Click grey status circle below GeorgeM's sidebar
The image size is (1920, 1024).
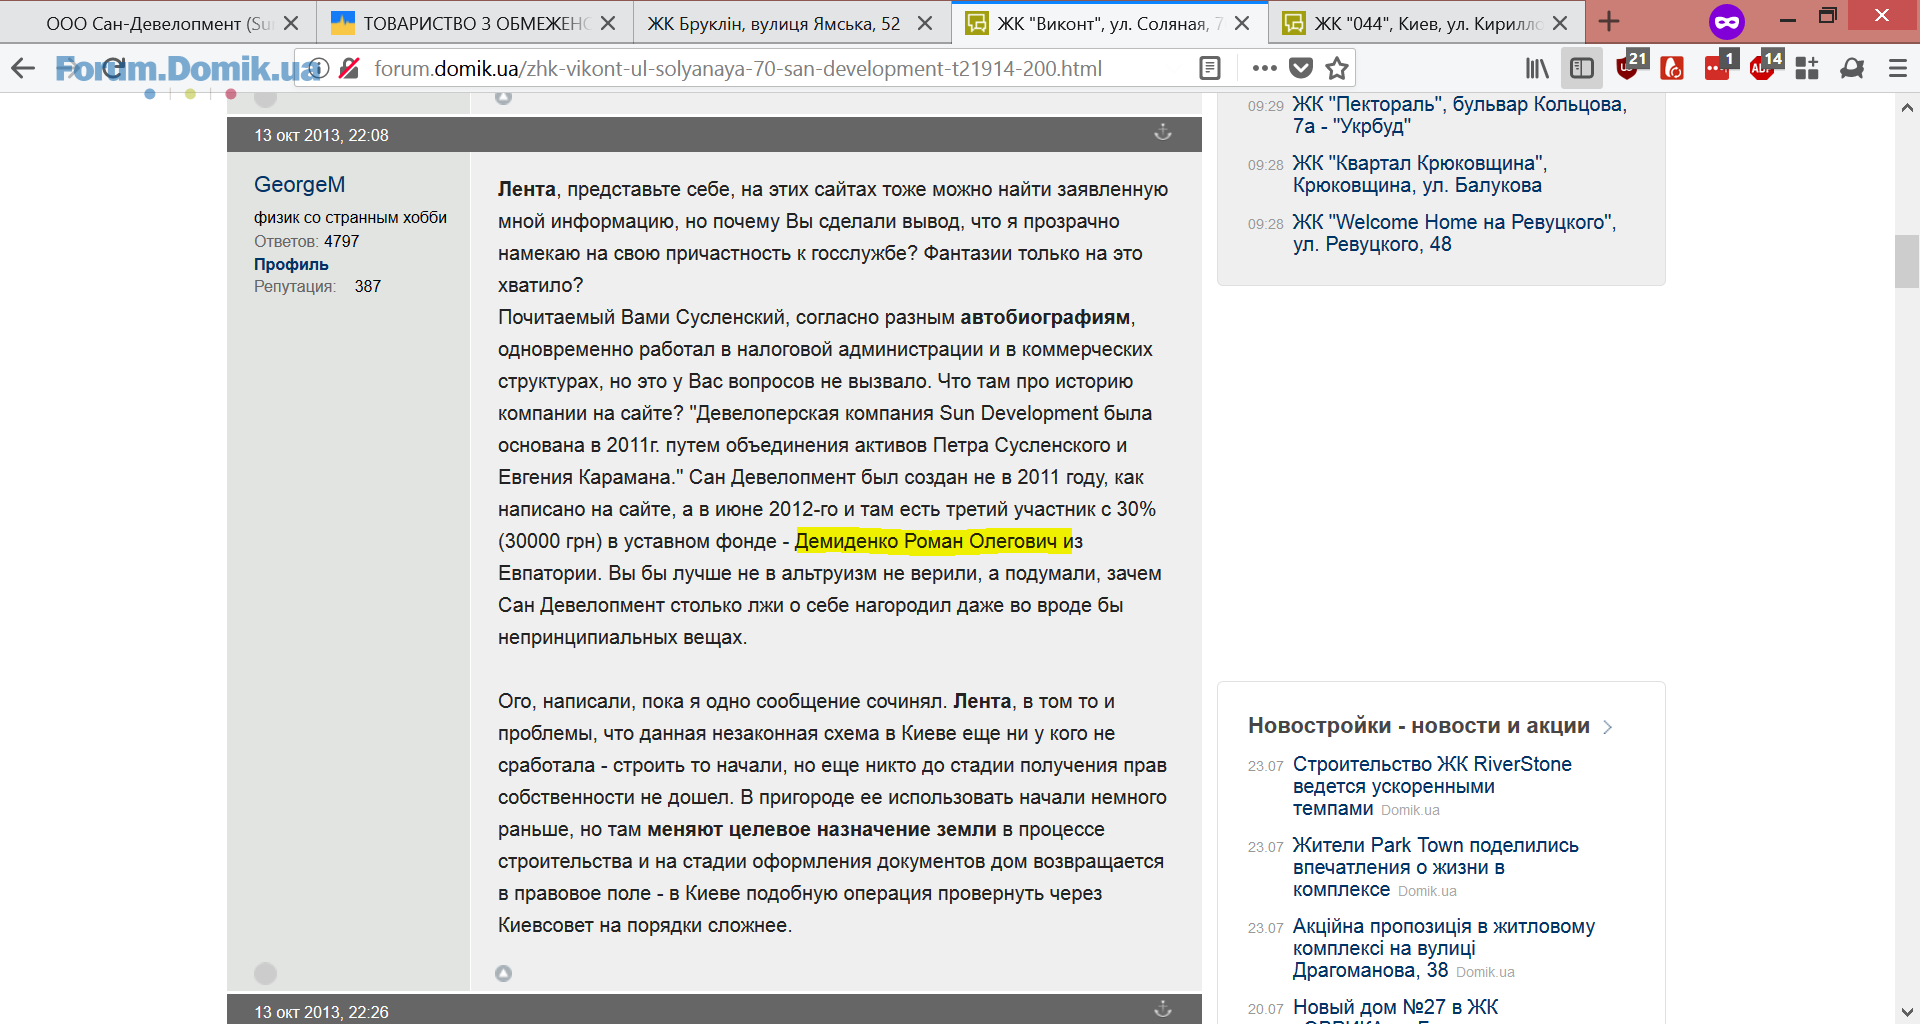pyautogui.click(x=265, y=973)
